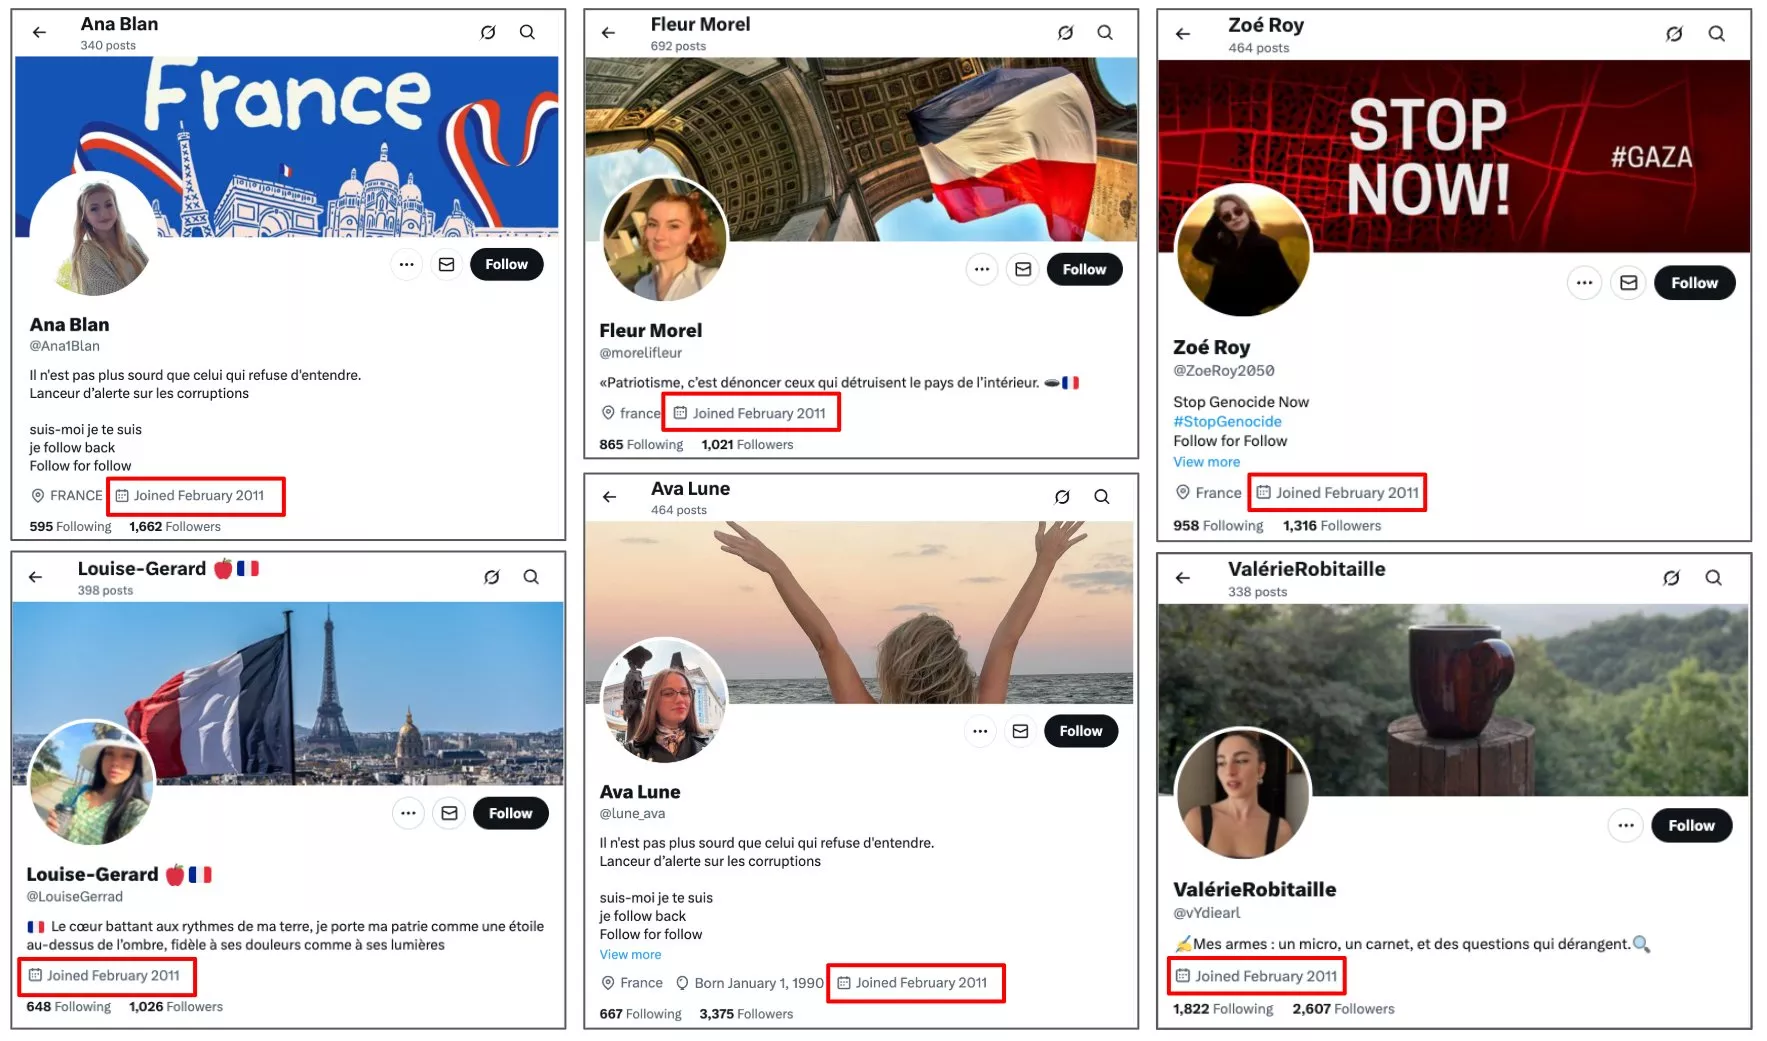Send message to Zoé Roy
Image resolution: width=1767 pixels, height=1041 pixels.
point(1628,283)
